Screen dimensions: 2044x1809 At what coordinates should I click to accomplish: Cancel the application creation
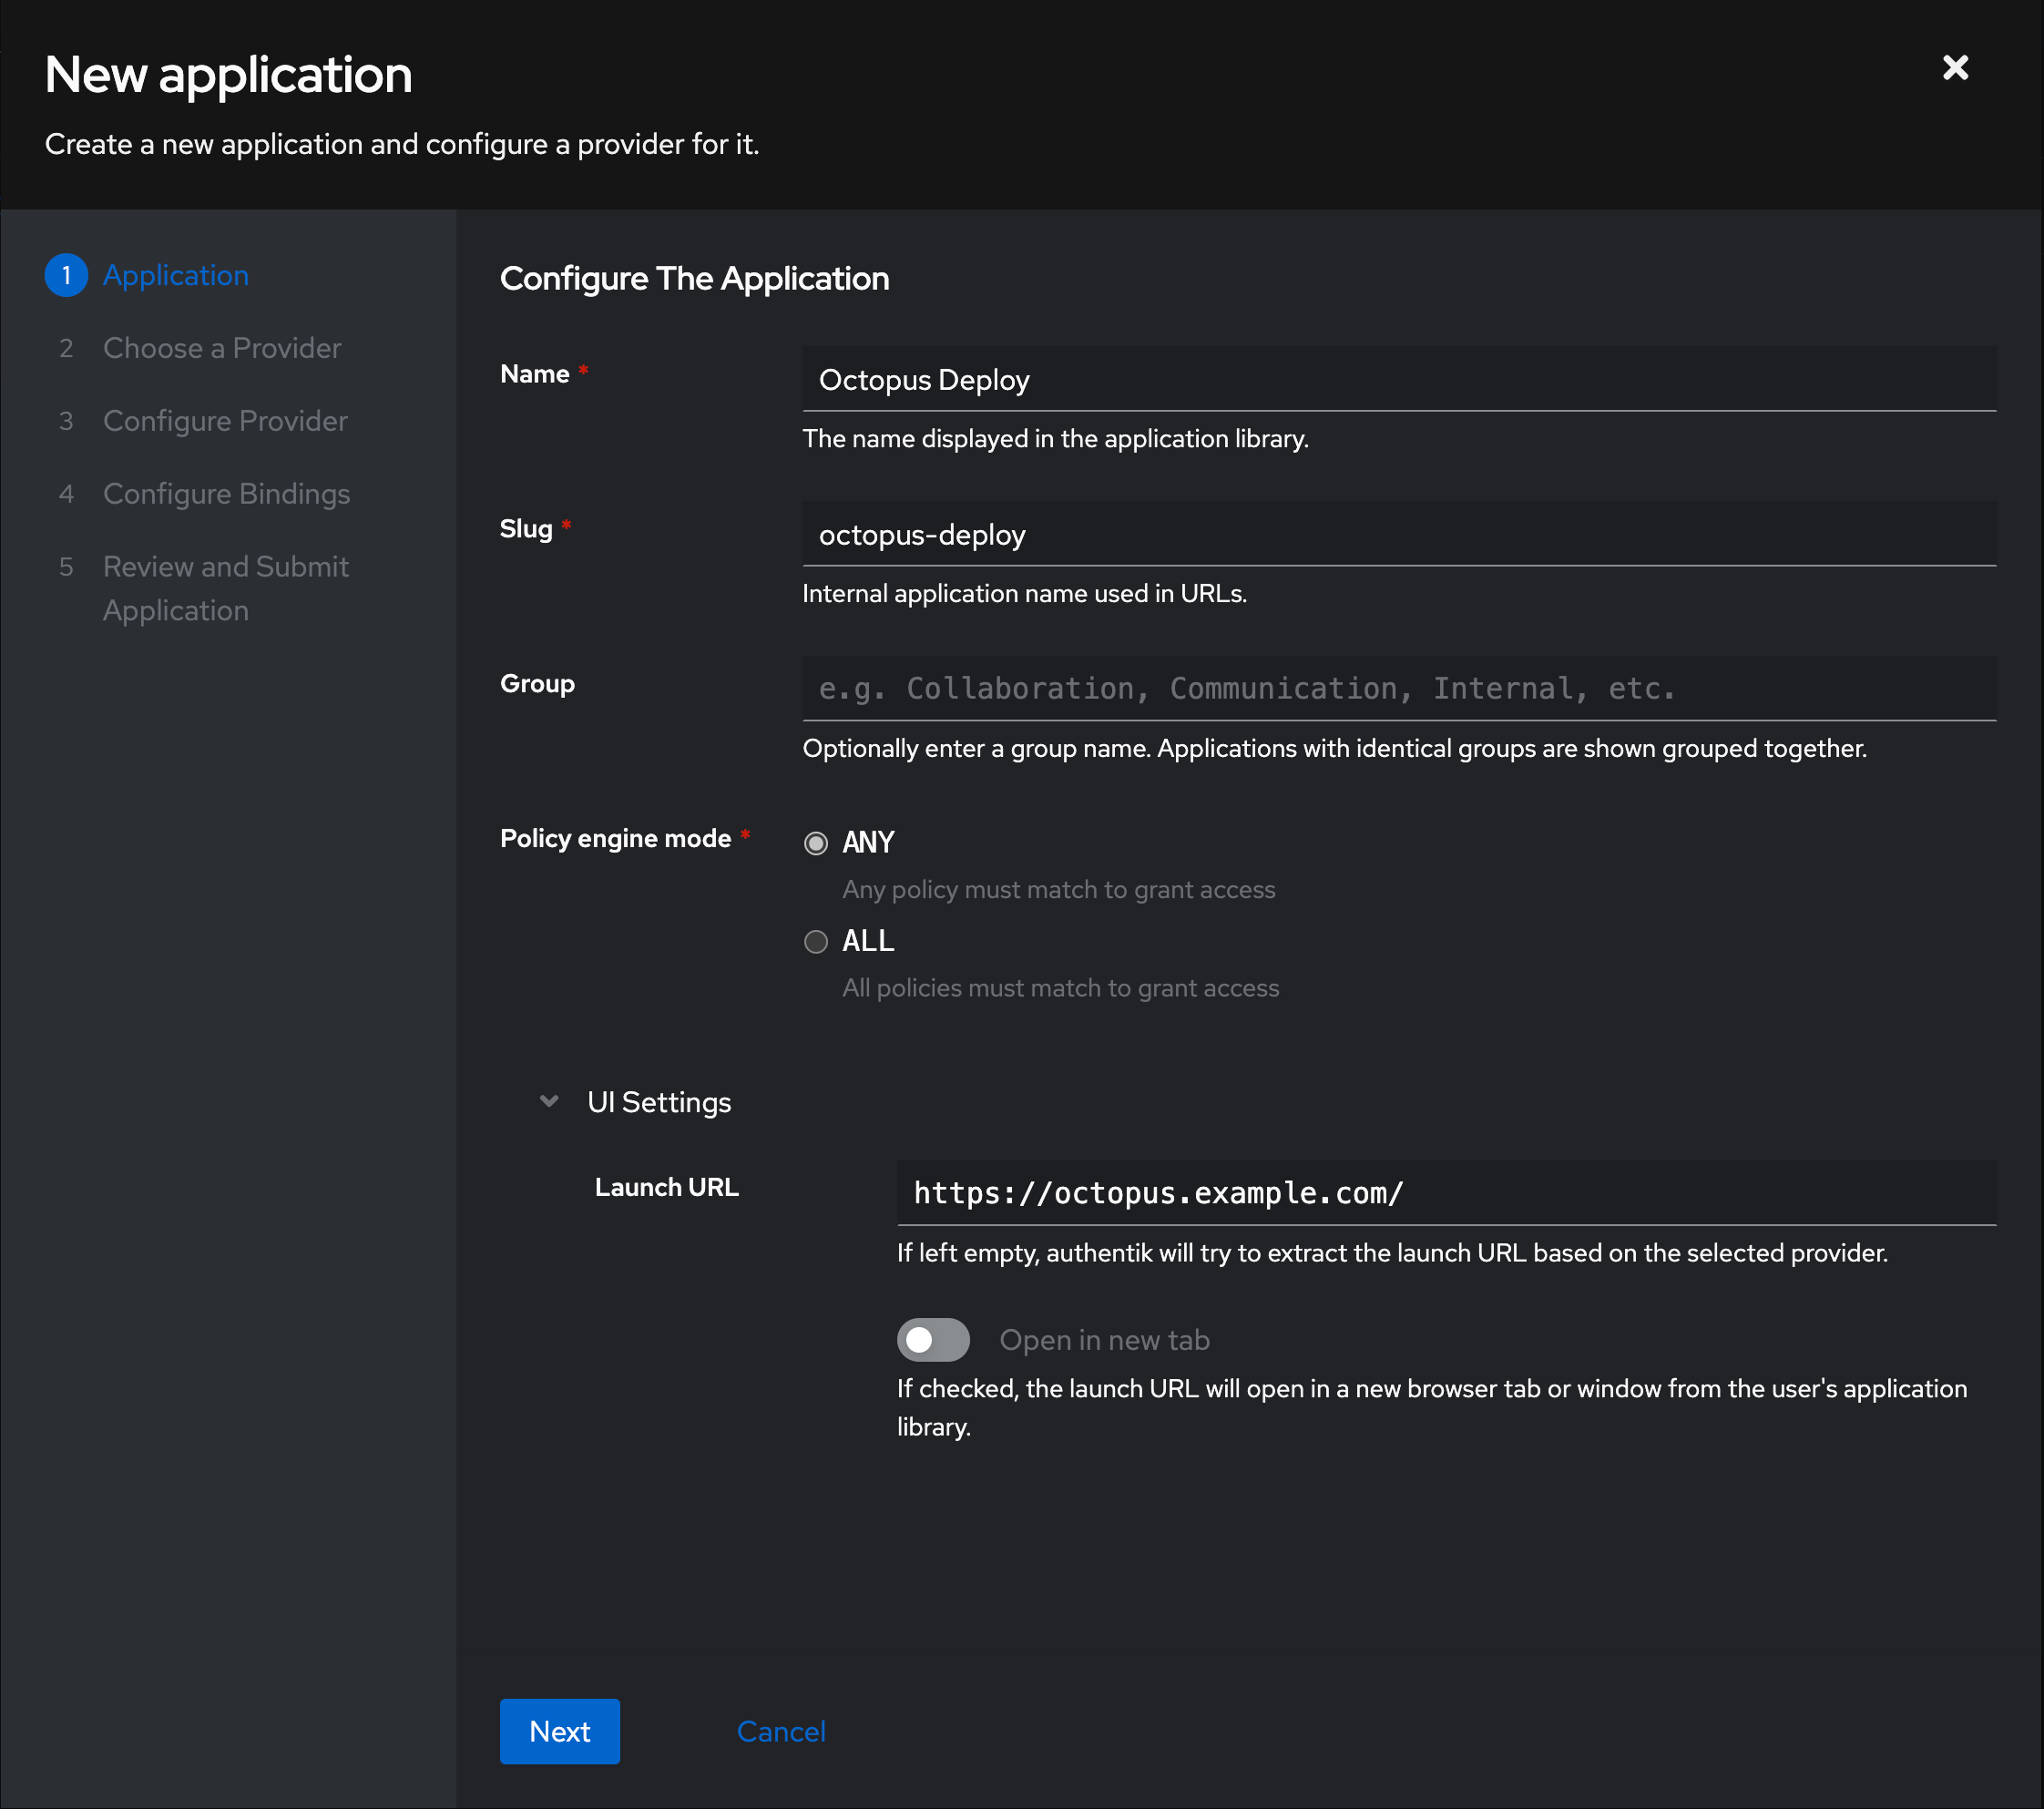(x=781, y=1731)
